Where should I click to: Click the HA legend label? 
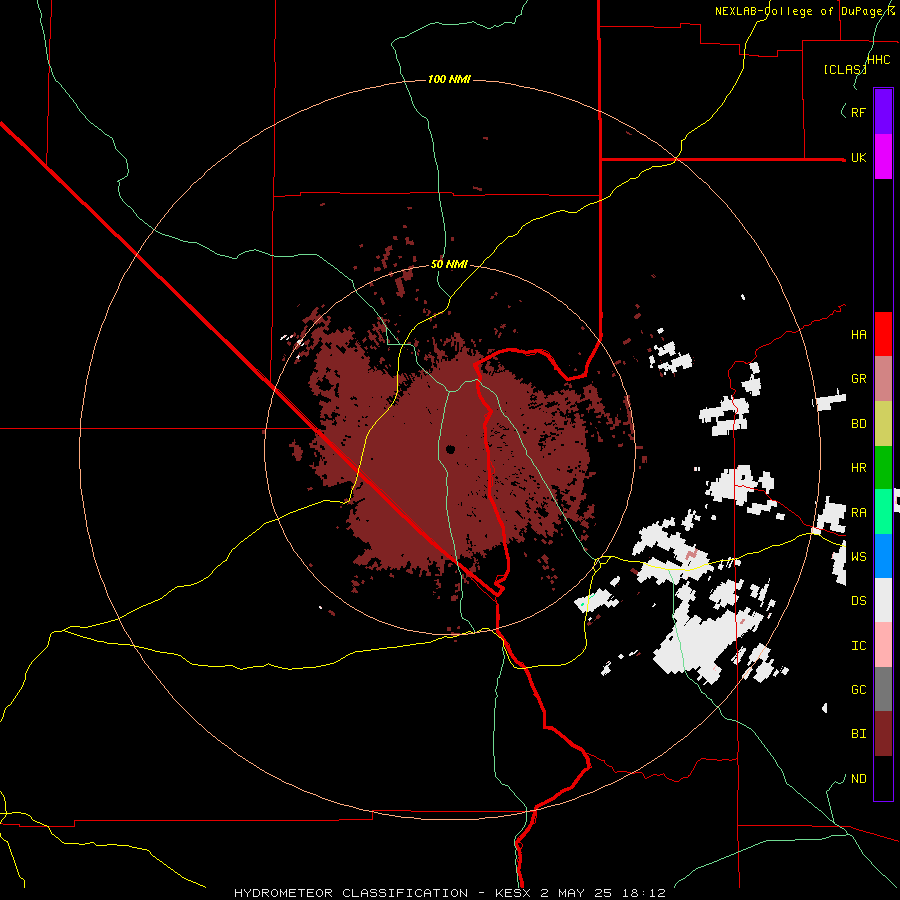coord(858,335)
